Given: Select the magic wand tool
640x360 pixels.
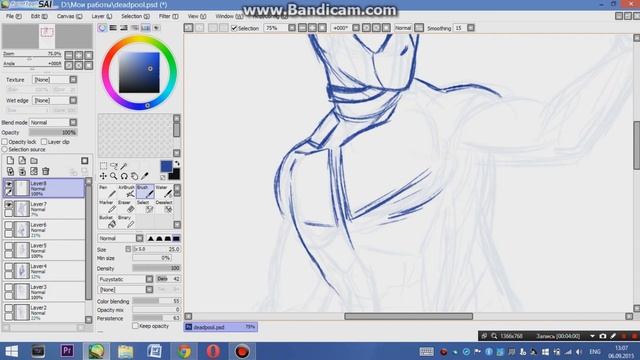Looking at the screenshot, I should tap(124, 166).
